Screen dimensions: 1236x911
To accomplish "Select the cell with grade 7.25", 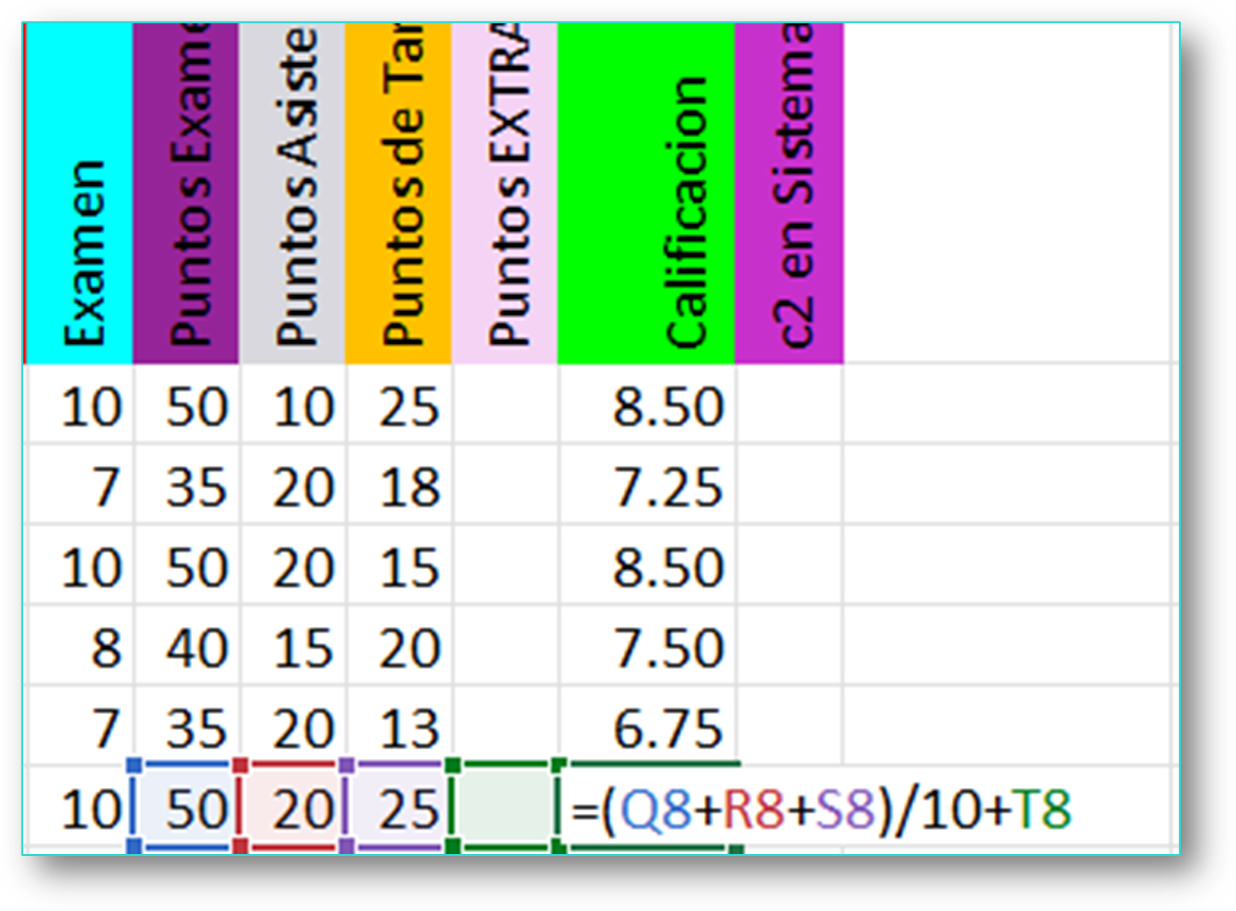I will (x=646, y=487).
